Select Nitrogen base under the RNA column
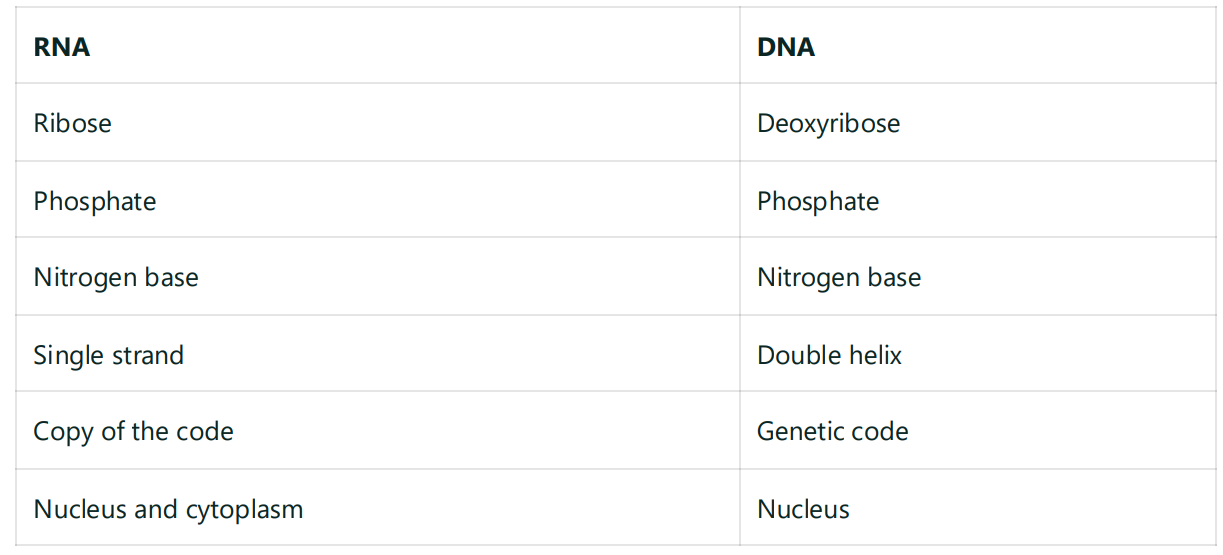Image resolution: width=1223 pixels, height=555 pixels. 116,277
